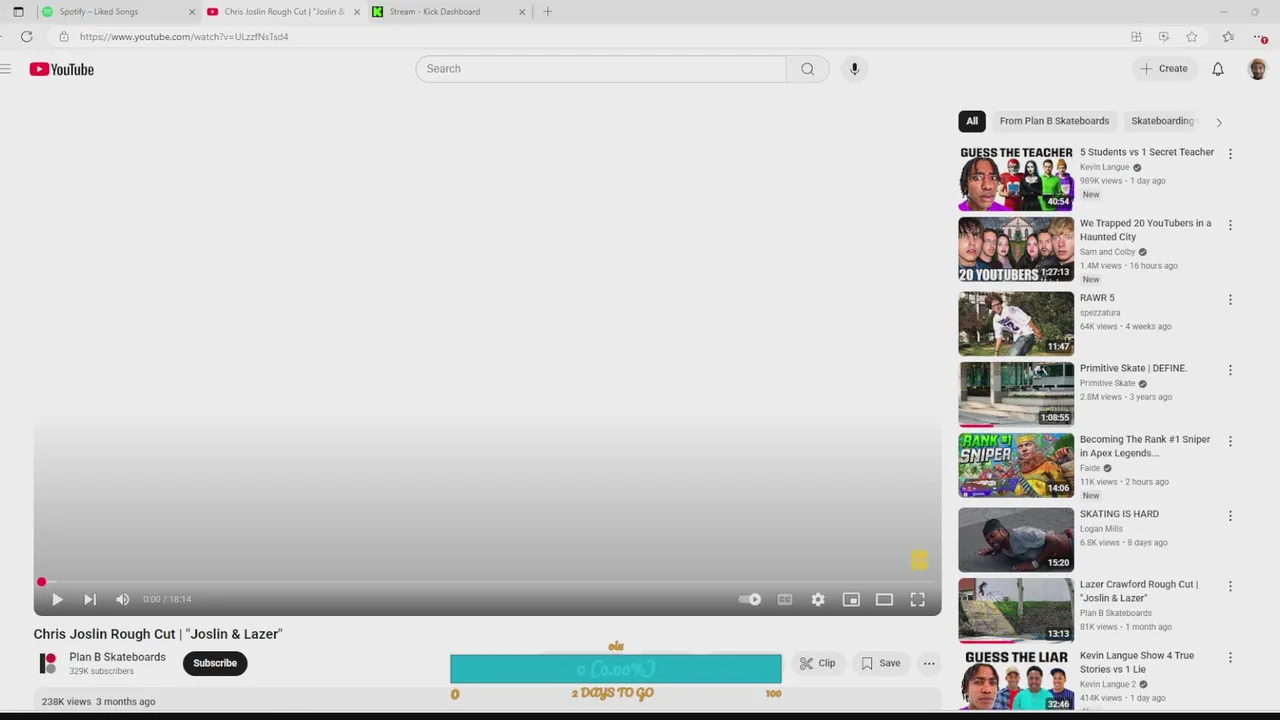The image size is (1280, 720).
Task: Start voice search with the microphone icon
Action: pyautogui.click(x=854, y=69)
